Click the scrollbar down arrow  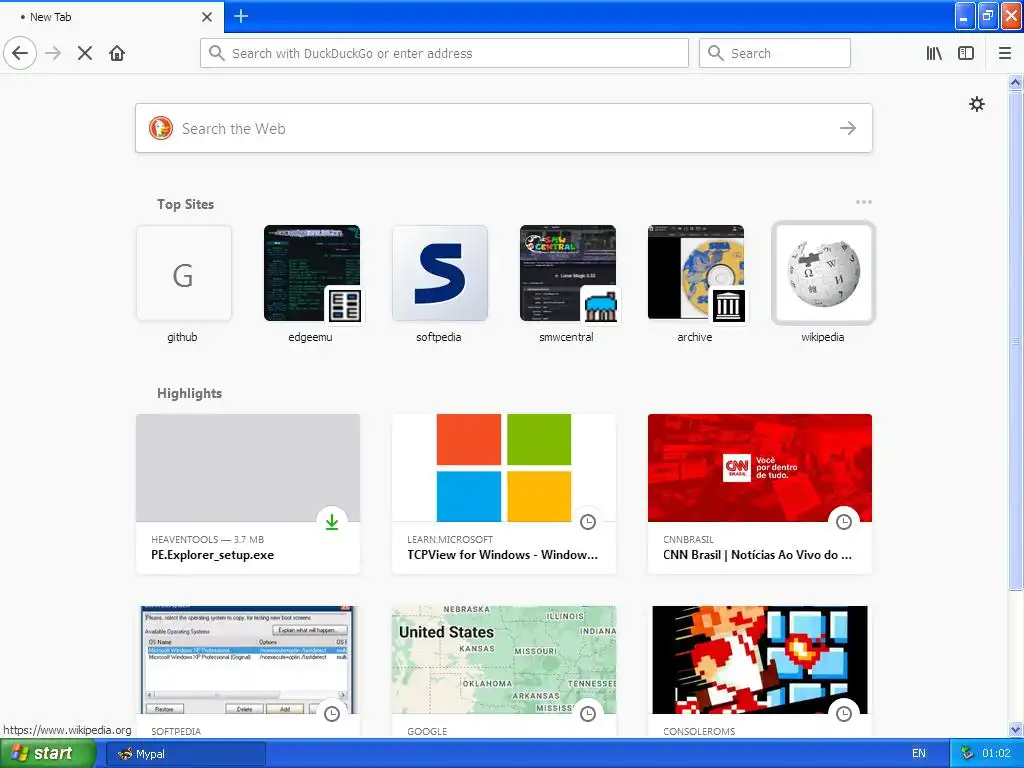[x=1015, y=729]
